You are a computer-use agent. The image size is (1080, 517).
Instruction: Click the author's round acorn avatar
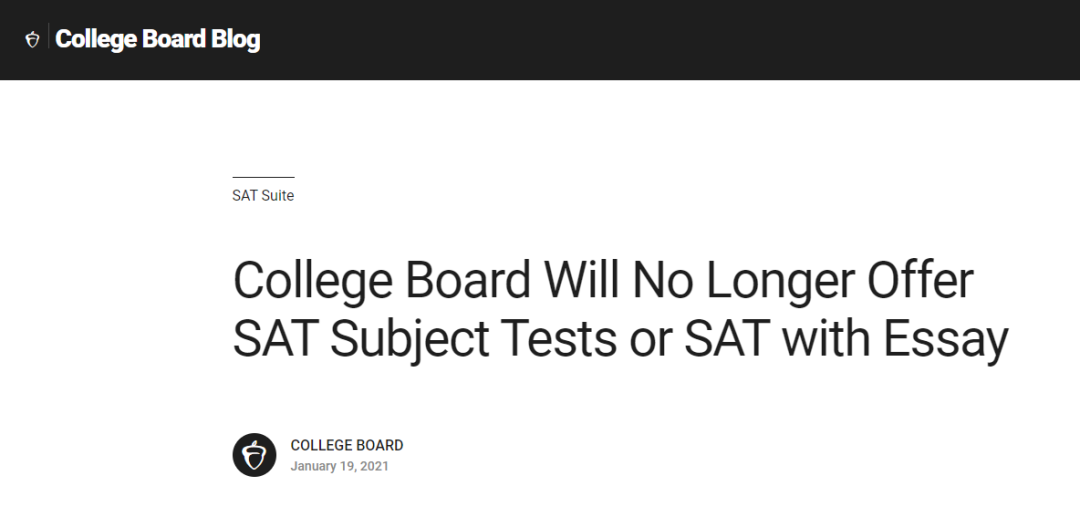pos(254,455)
